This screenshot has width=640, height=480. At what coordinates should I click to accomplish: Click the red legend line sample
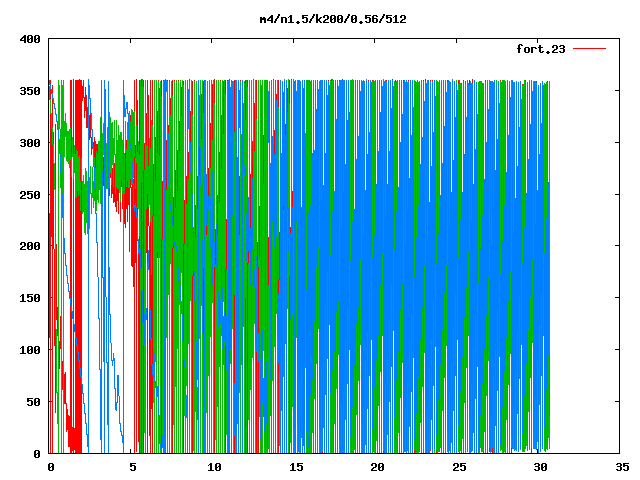pos(589,49)
